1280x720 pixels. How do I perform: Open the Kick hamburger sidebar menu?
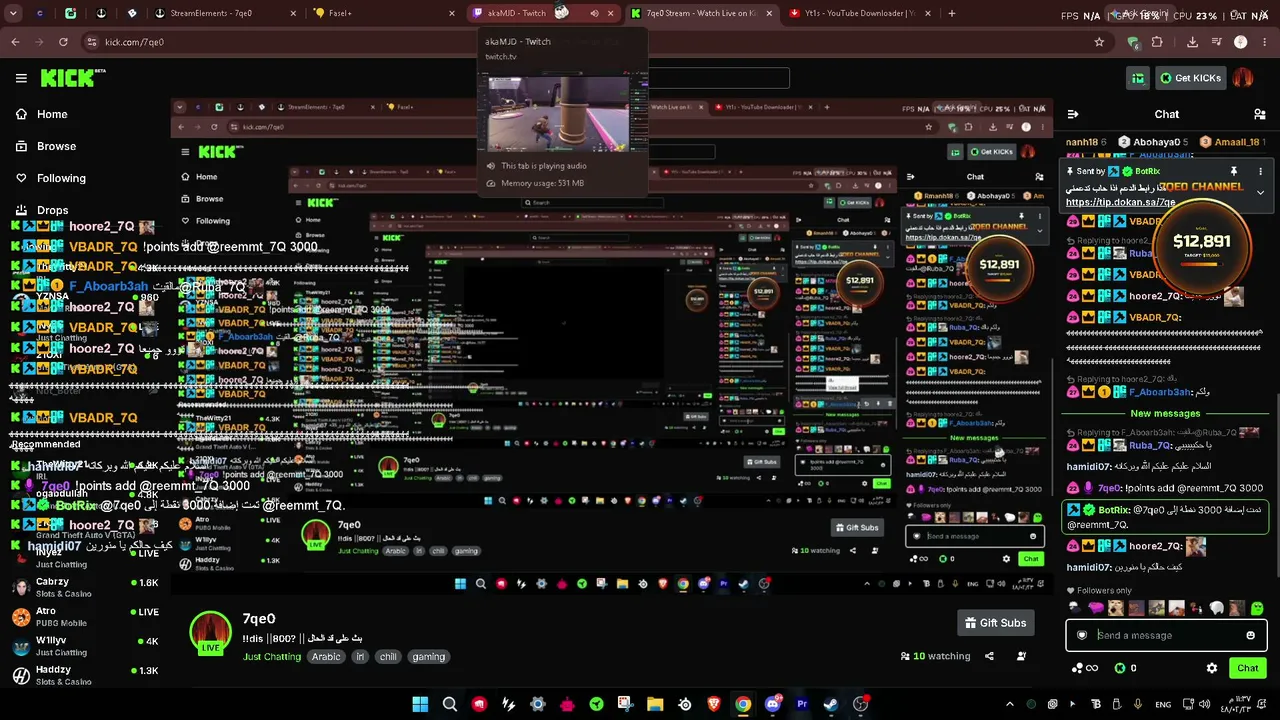[21, 78]
